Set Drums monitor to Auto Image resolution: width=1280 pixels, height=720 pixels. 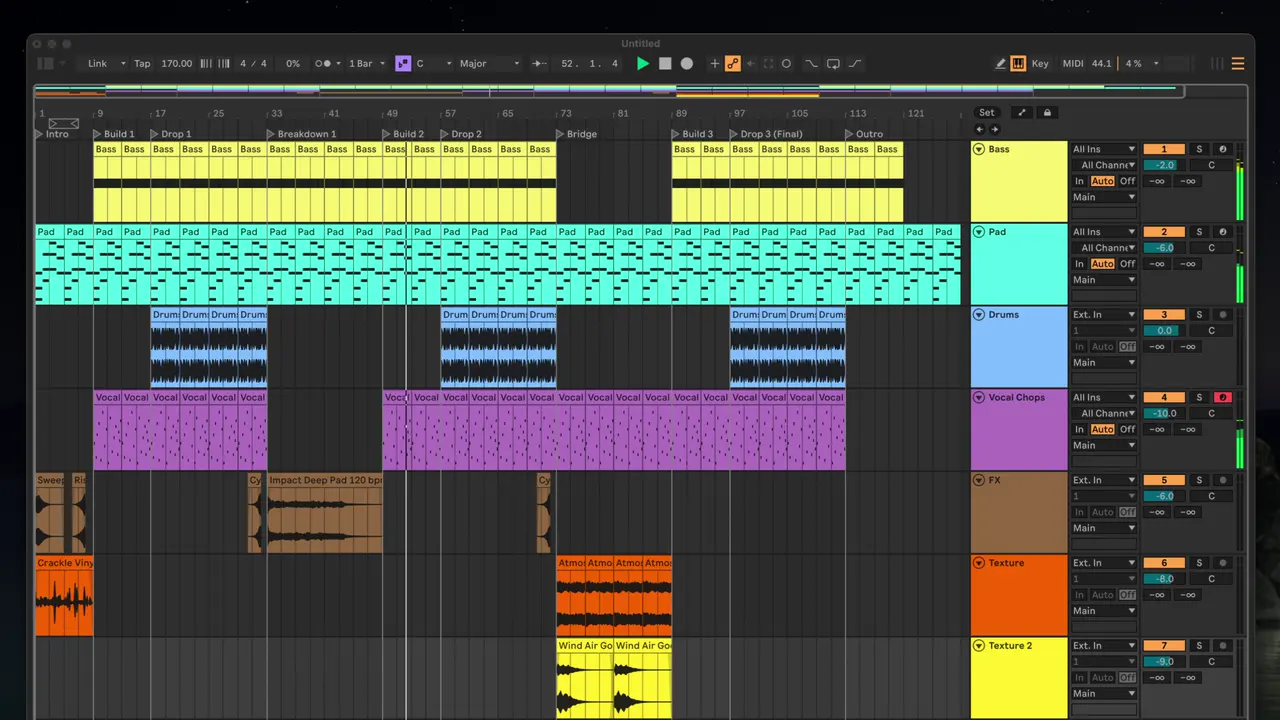tap(1102, 347)
